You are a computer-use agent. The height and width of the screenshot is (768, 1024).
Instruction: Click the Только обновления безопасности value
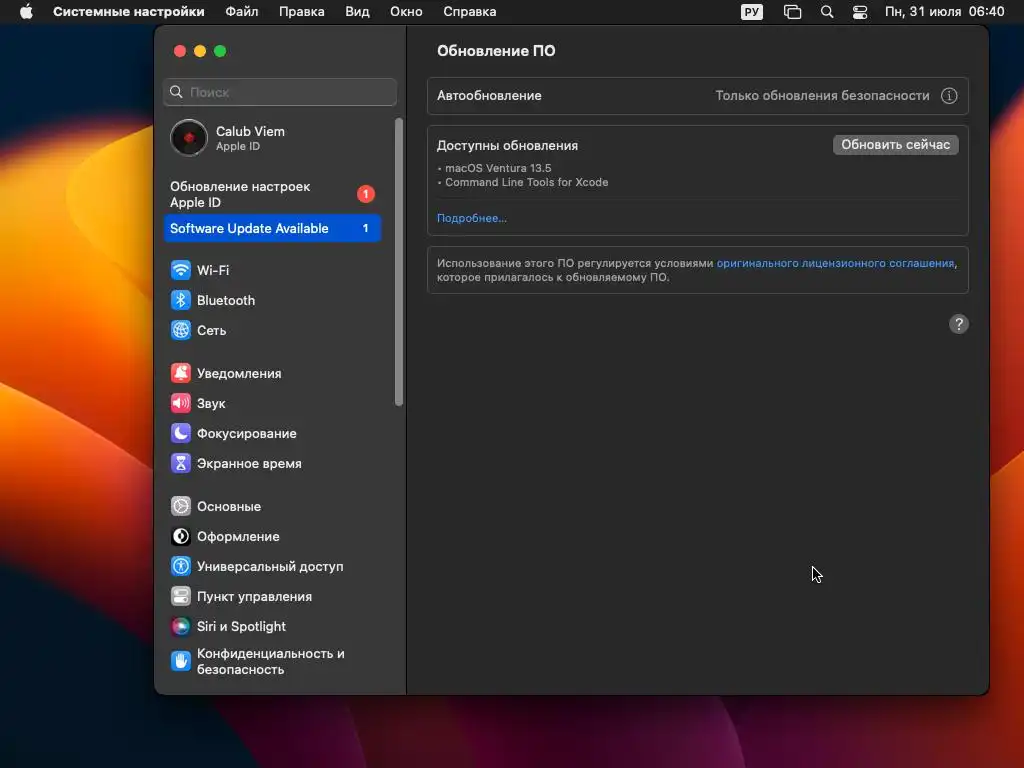[x=822, y=96]
